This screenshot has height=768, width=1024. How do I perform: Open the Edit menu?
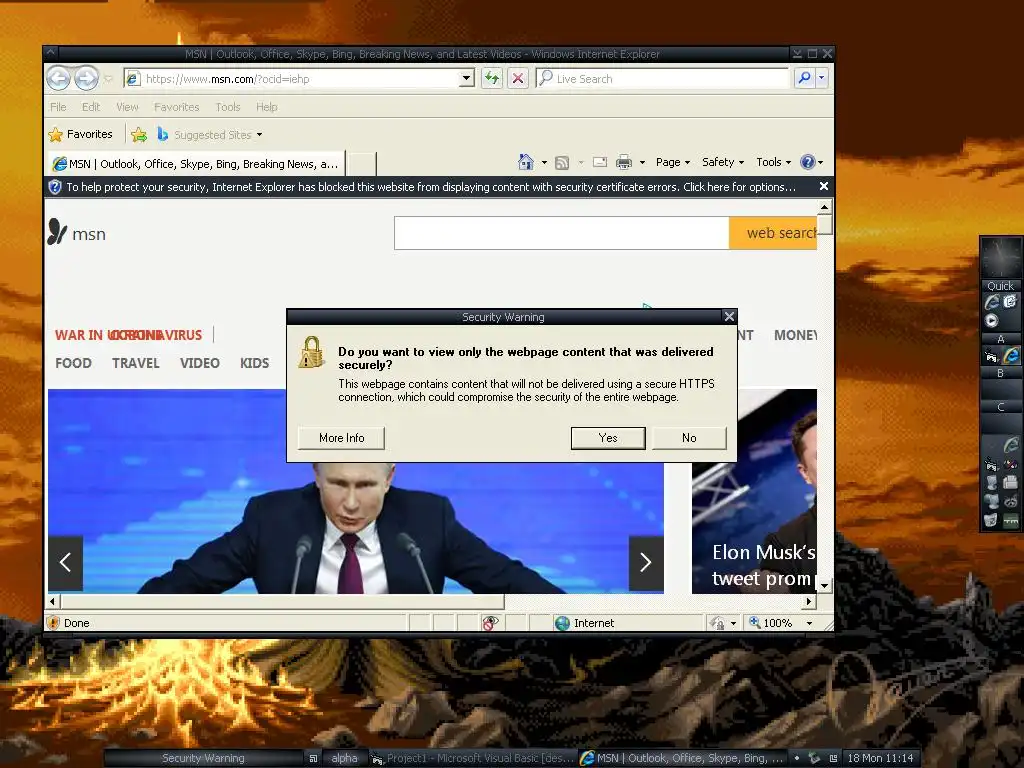coord(91,107)
